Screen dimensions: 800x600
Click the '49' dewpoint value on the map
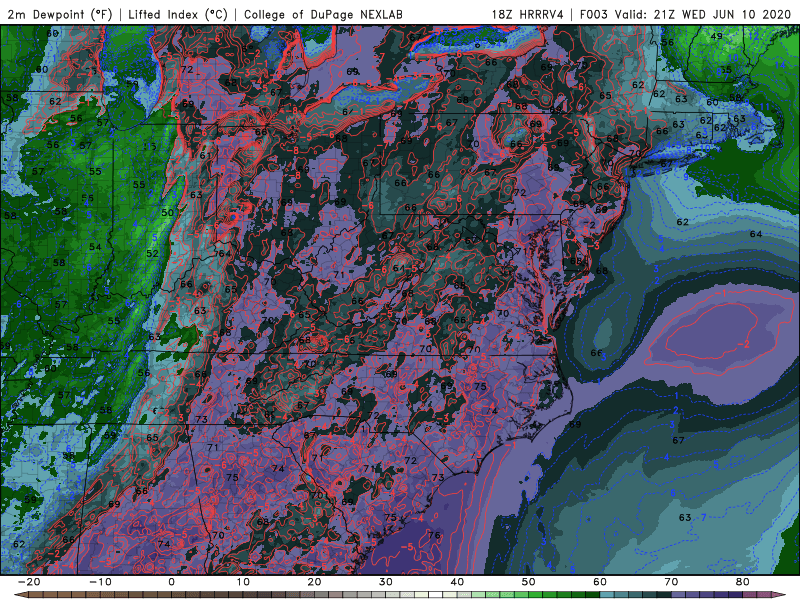(717, 36)
